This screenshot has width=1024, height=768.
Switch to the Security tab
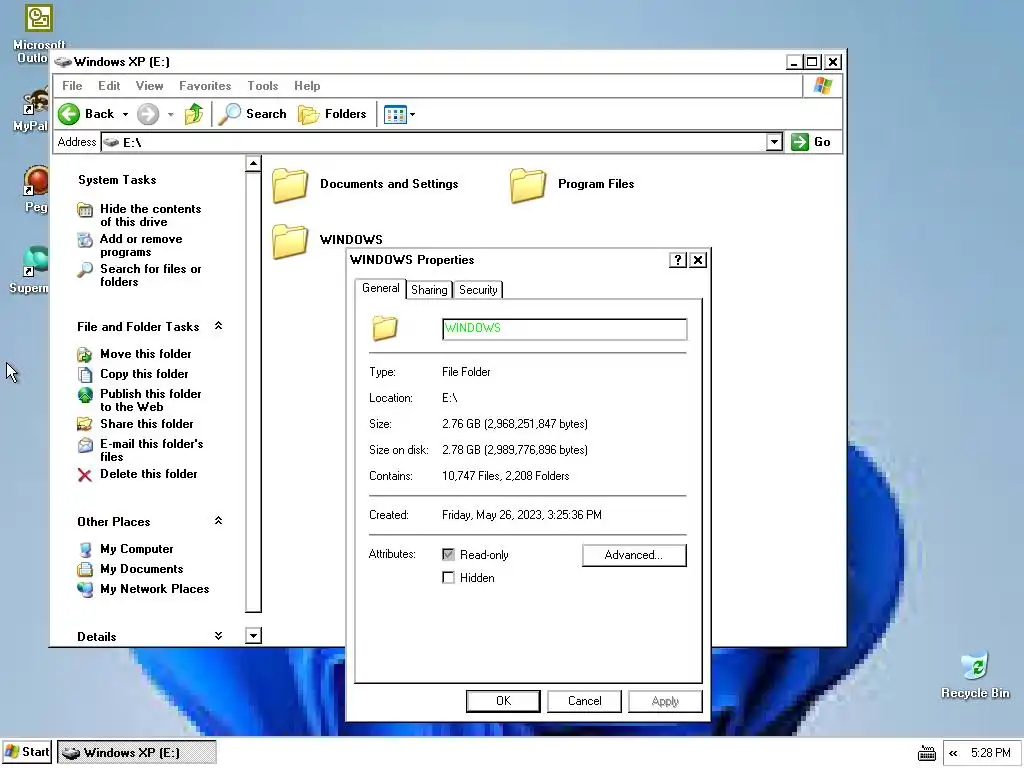(x=478, y=290)
